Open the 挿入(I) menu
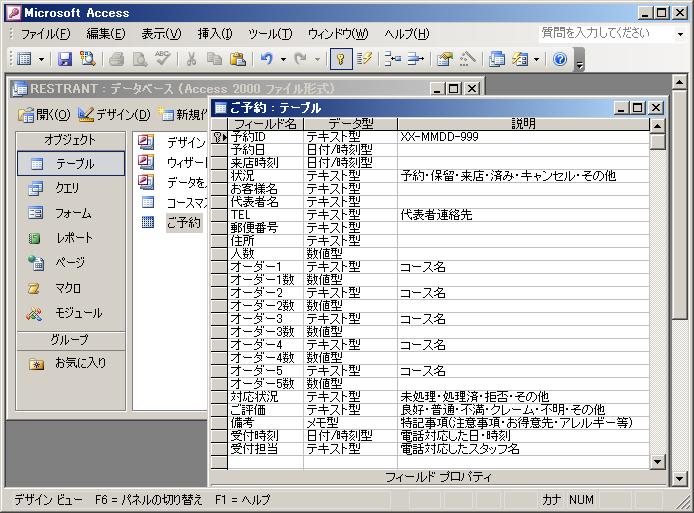The image size is (694, 513). pyautogui.click(x=215, y=34)
